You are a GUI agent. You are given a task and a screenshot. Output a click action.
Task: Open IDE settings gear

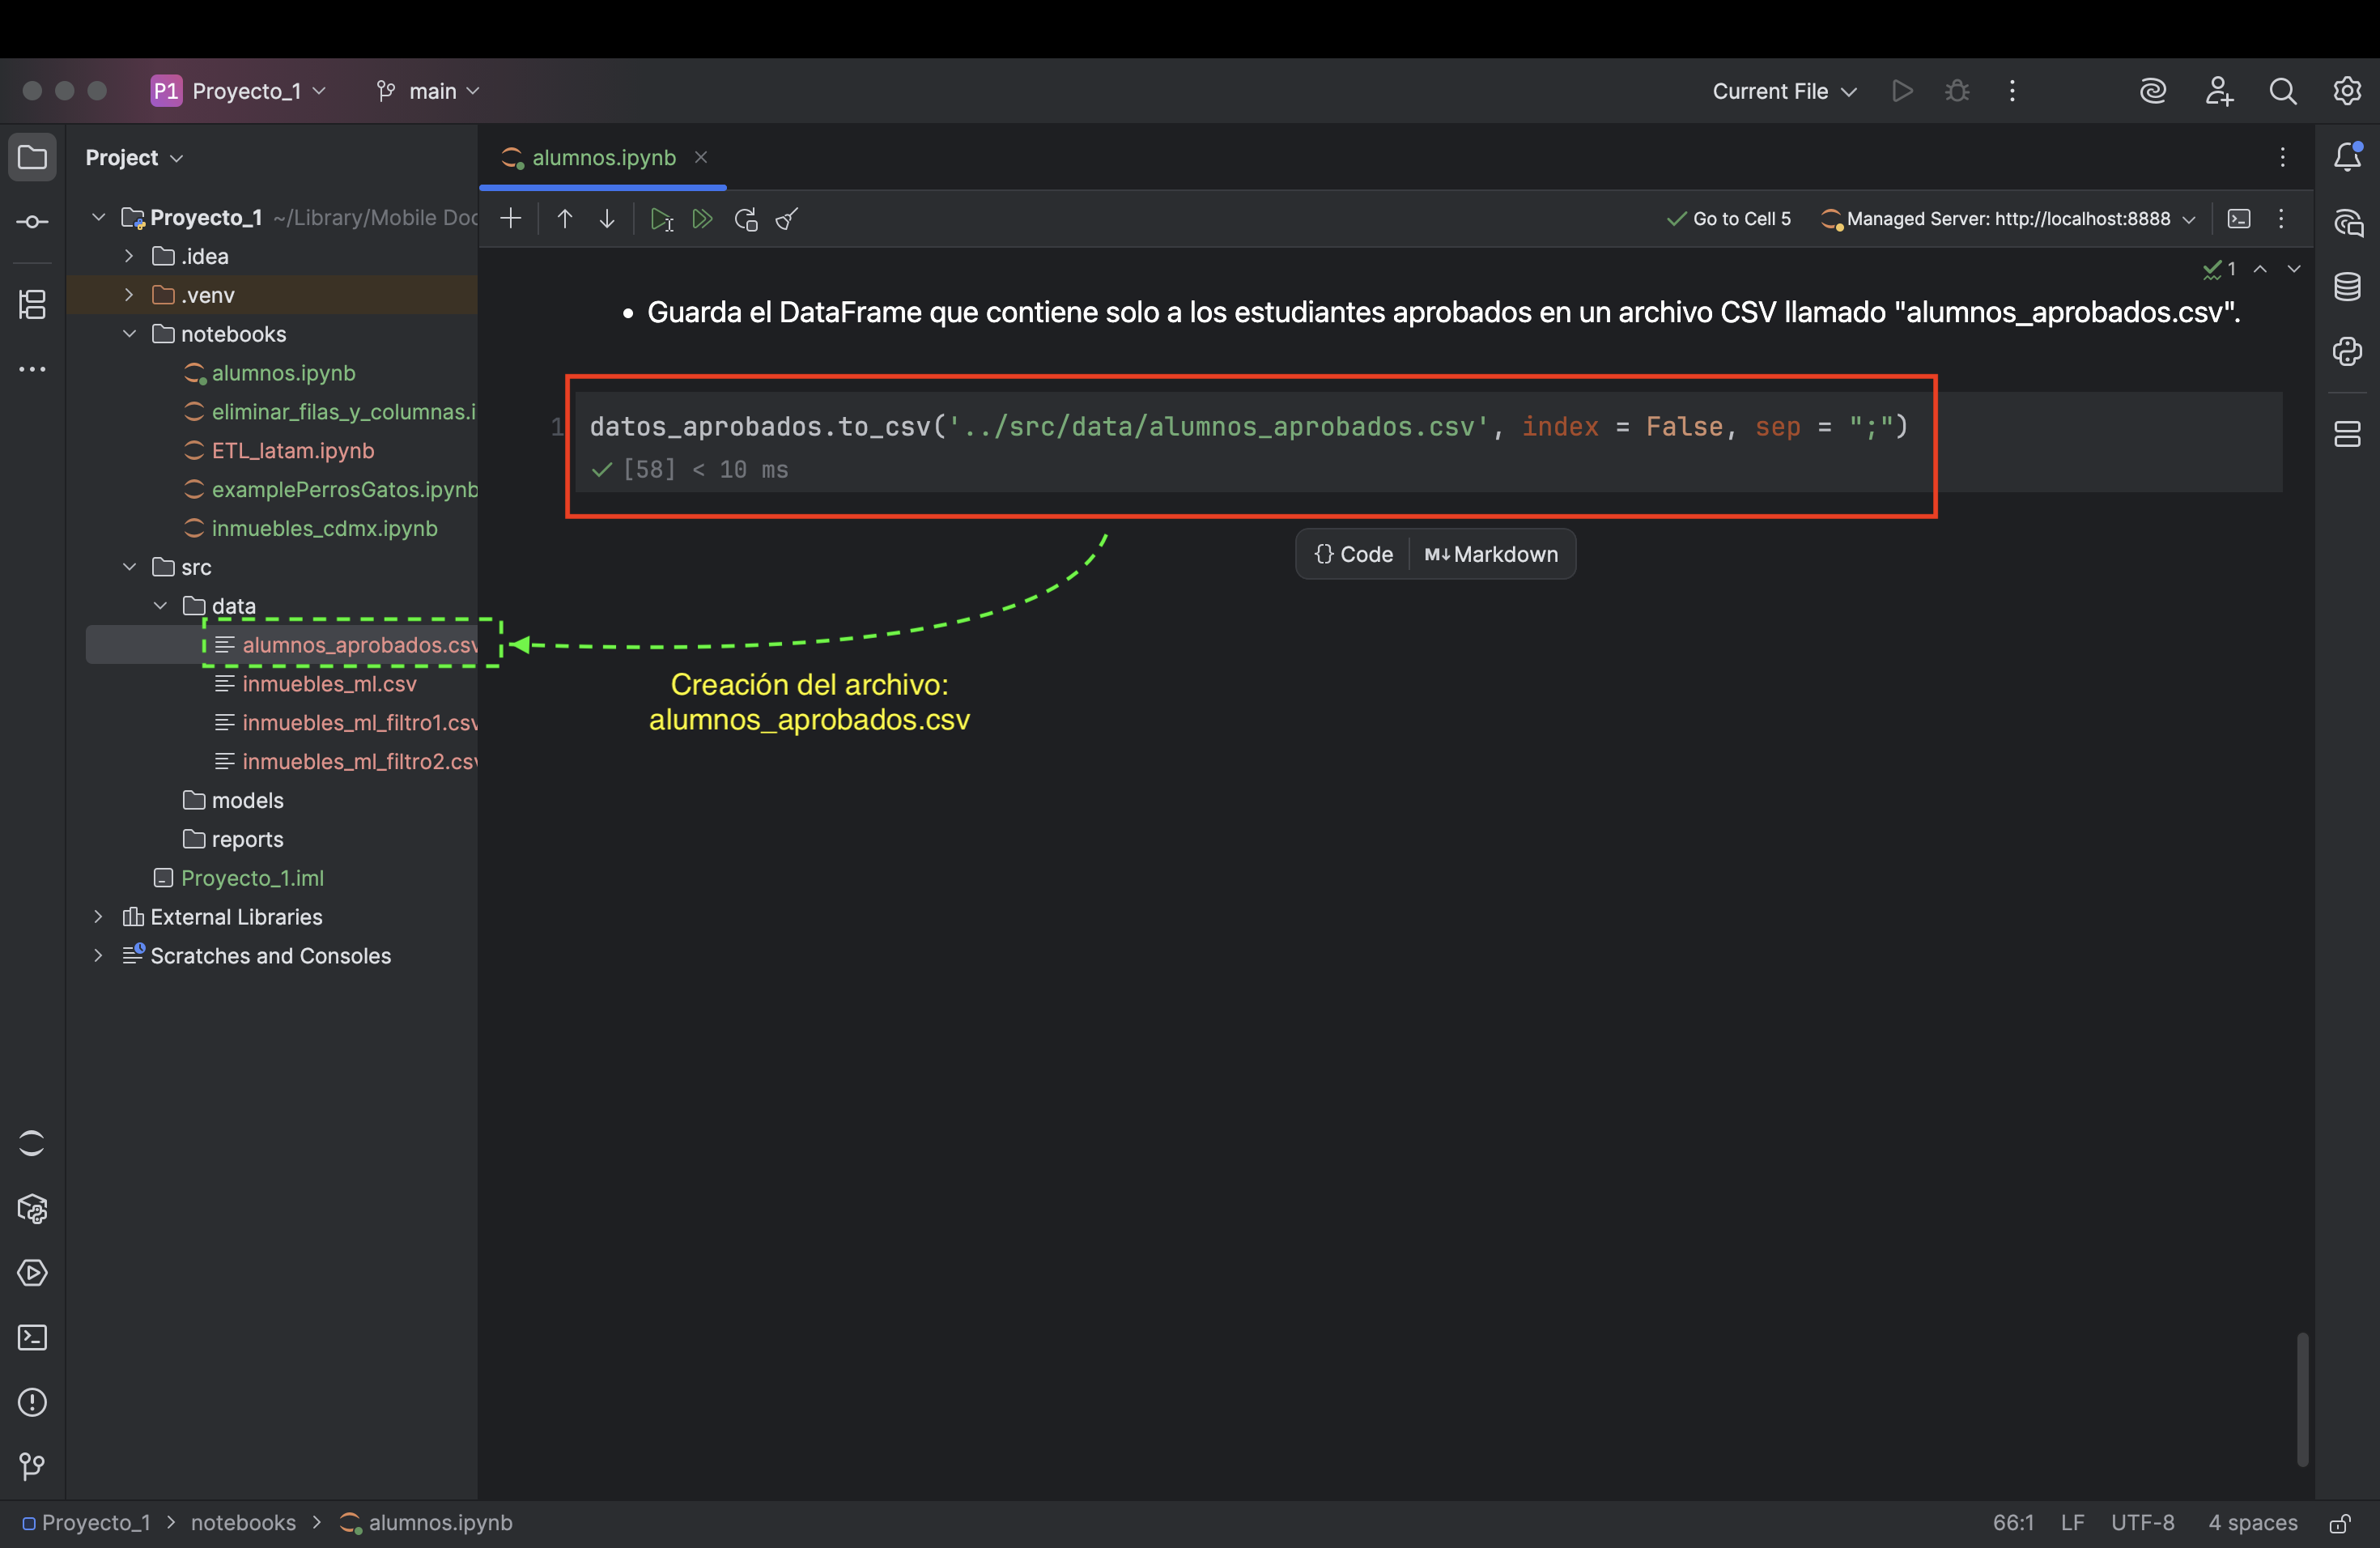pyautogui.click(x=2347, y=91)
